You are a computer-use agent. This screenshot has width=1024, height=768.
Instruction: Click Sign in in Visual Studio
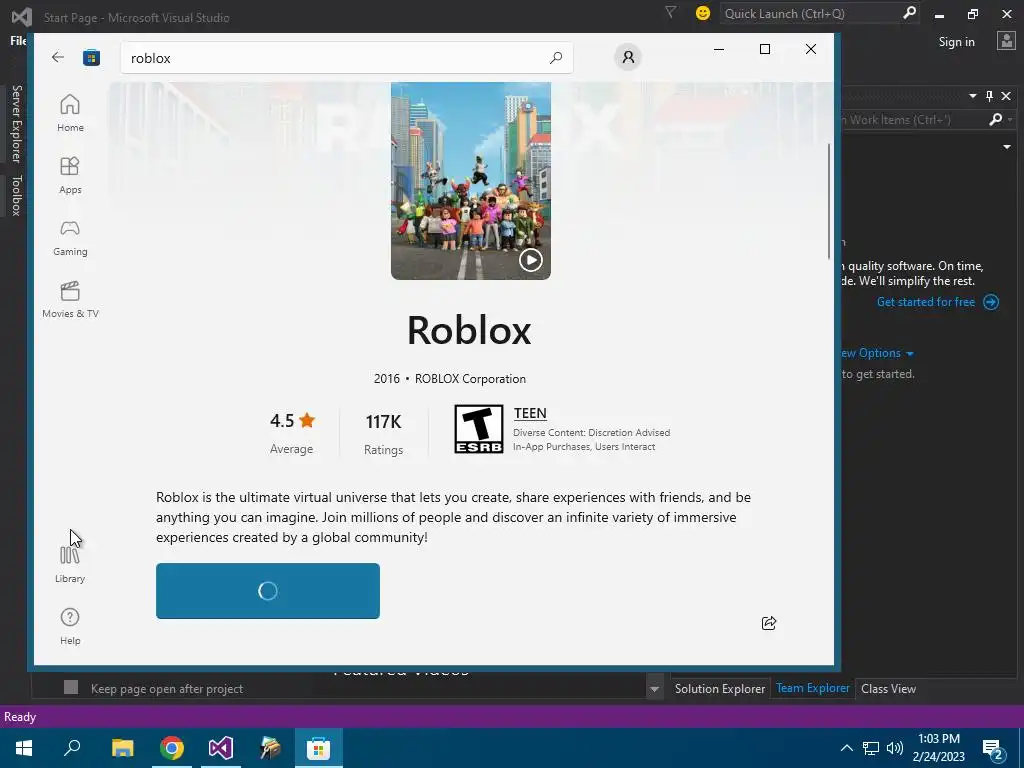pos(956,42)
